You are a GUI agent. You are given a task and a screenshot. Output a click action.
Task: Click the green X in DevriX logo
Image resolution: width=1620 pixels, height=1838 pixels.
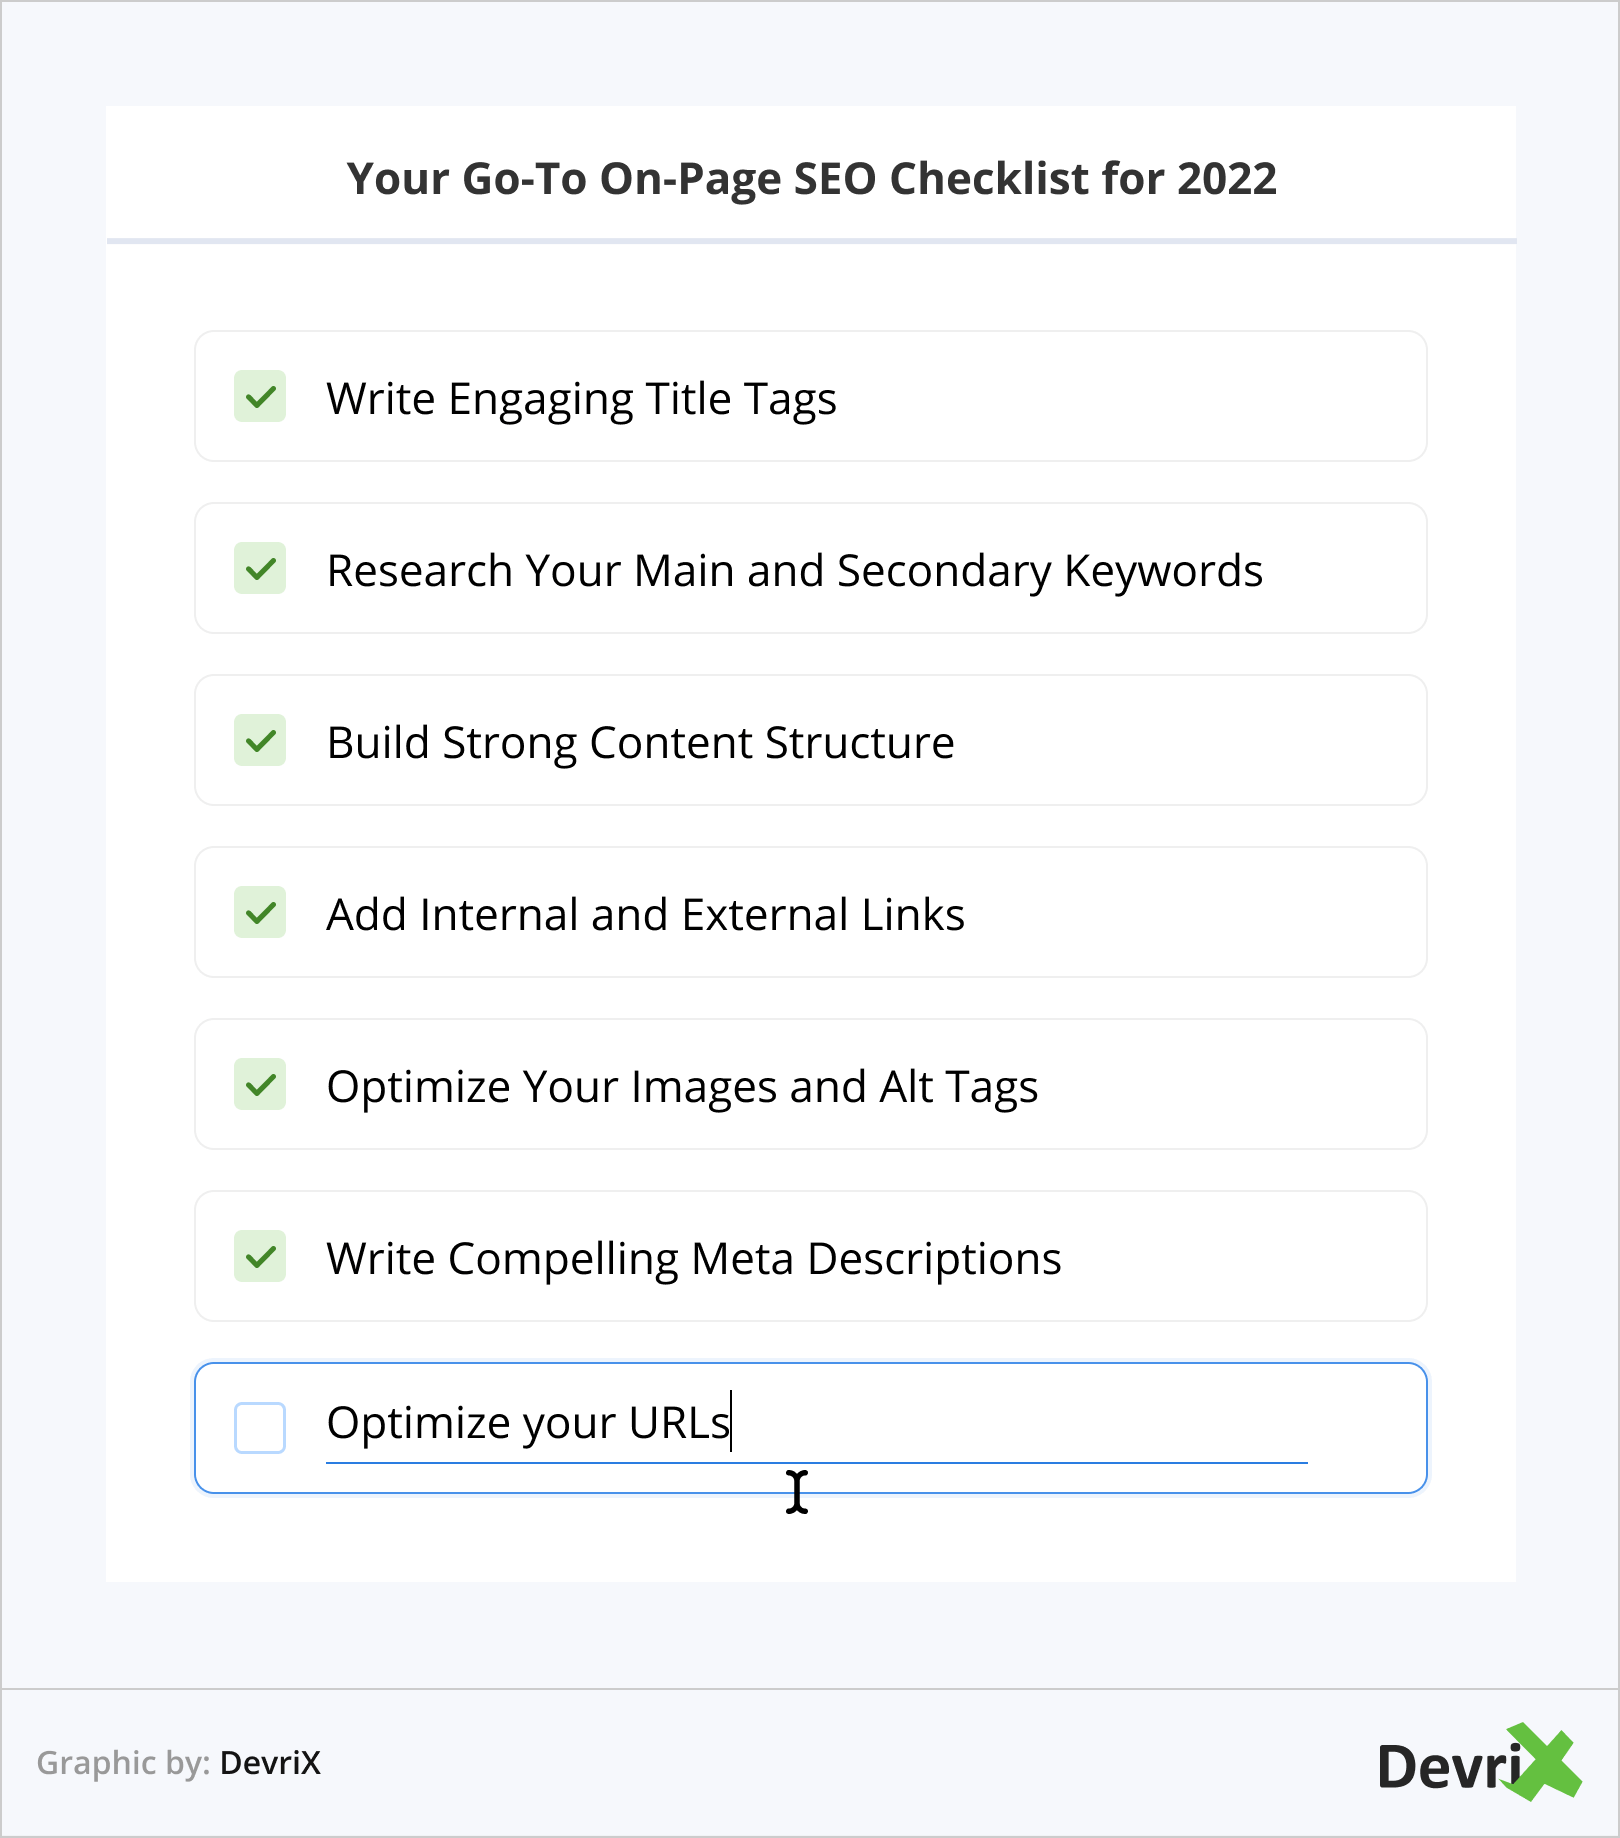(1545, 1762)
